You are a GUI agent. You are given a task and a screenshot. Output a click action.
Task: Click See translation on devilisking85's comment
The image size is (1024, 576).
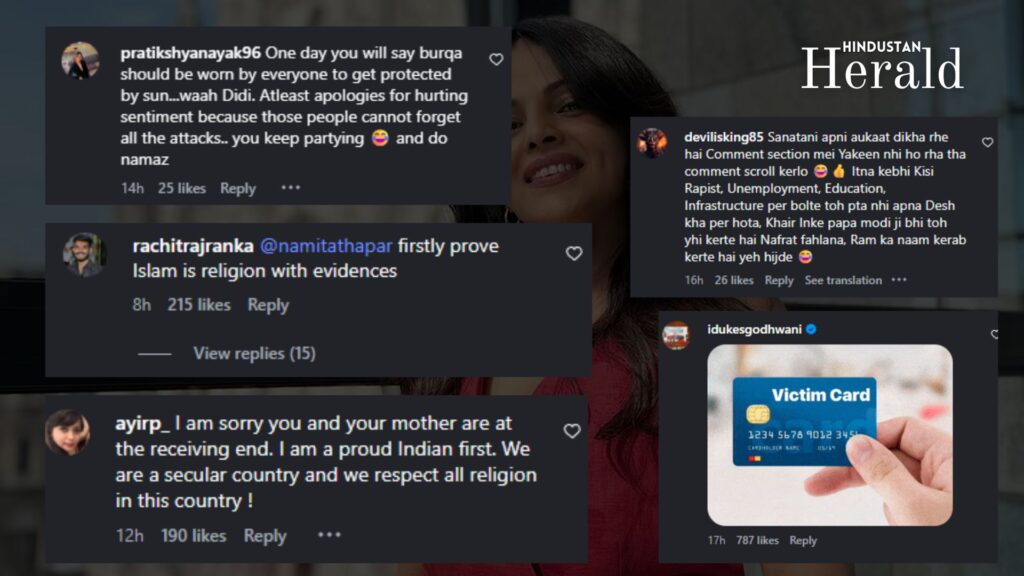[x=843, y=280]
